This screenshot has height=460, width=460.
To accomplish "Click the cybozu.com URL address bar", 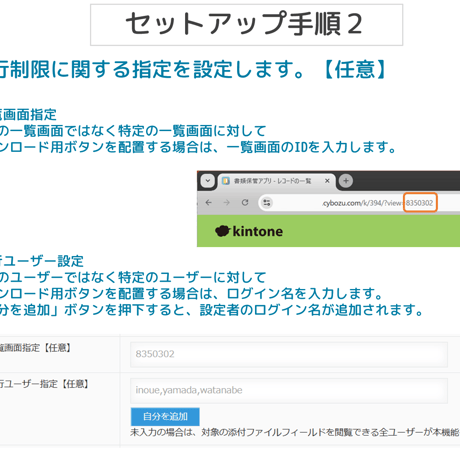I will (x=359, y=203).
